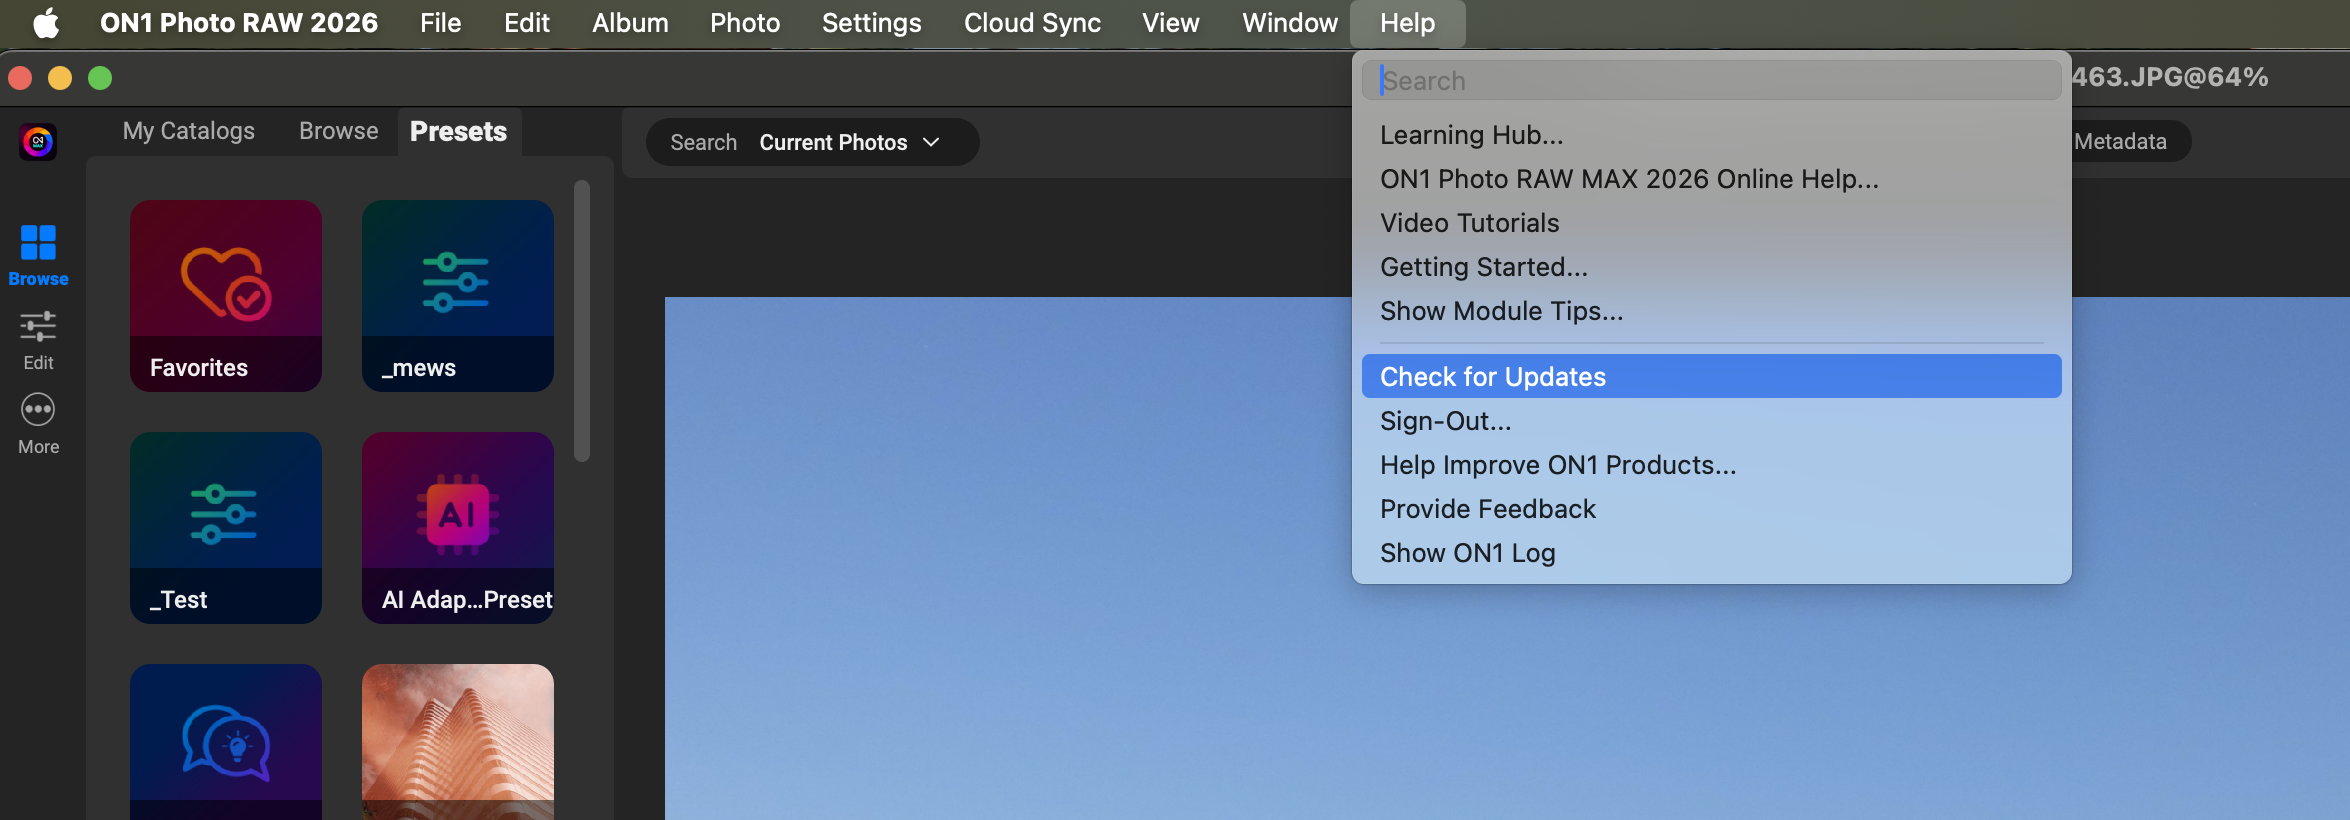Select the Presets tab
The image size is (2350, 820).
tap(459, 132)
